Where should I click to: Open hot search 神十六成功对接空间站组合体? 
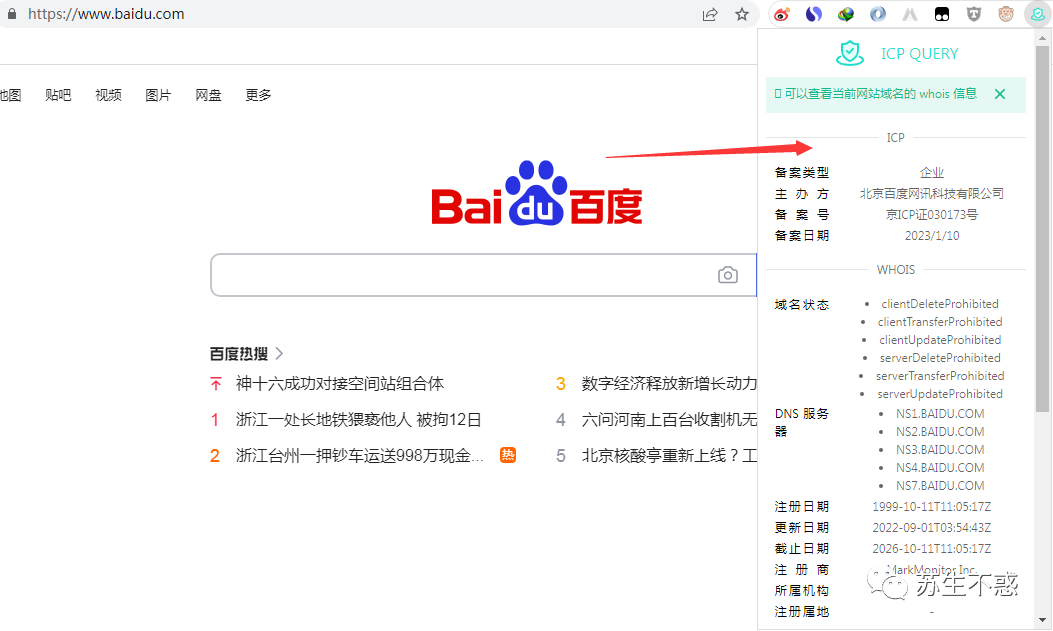[x=340, y=384]
